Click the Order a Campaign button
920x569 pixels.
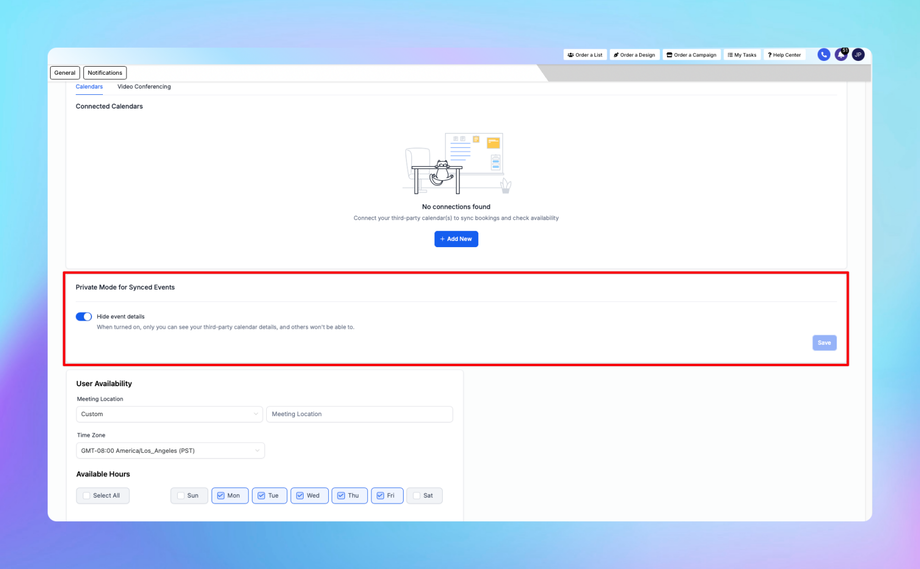[692, 55]
